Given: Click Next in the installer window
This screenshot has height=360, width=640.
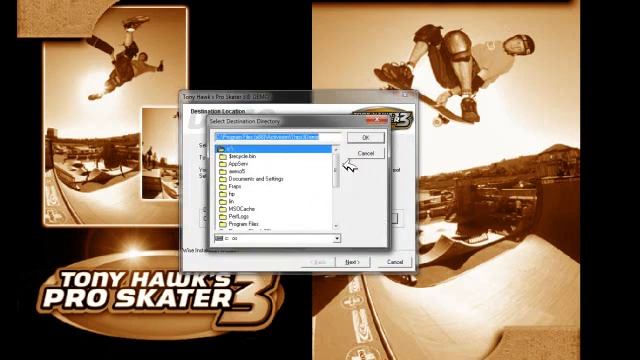Looking at the screenshot, I should [x=353, y=262].
